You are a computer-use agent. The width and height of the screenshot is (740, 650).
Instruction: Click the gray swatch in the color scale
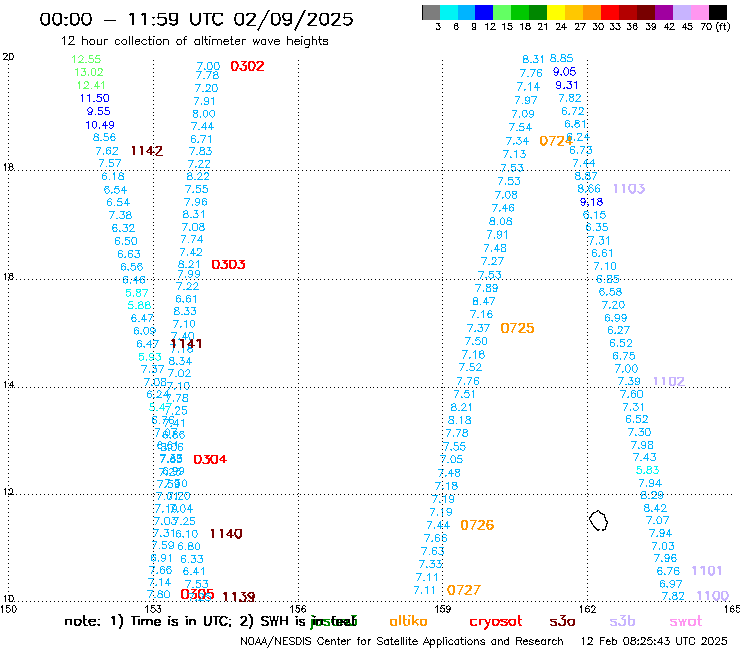[431, 12]
